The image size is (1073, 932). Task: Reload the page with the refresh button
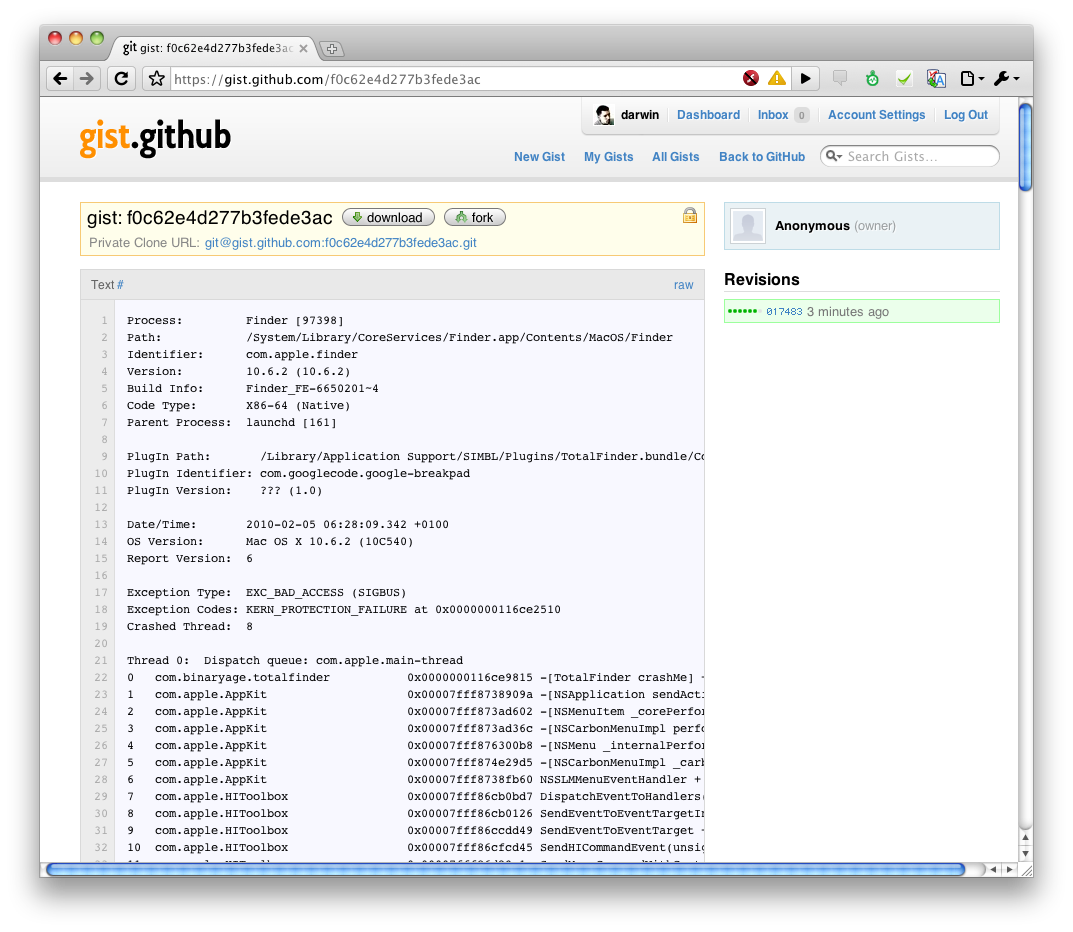[x=120, y=79]
